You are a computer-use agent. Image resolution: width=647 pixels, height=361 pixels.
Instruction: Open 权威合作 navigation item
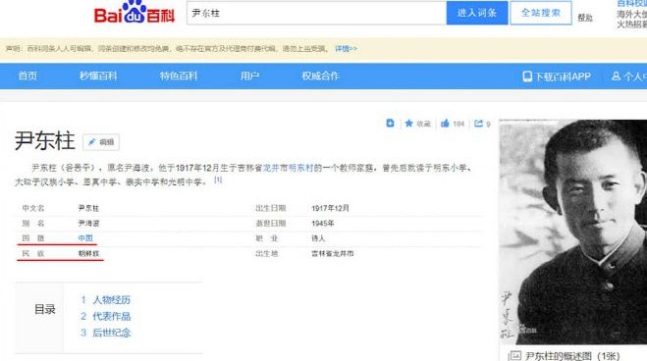pos(320,76)
